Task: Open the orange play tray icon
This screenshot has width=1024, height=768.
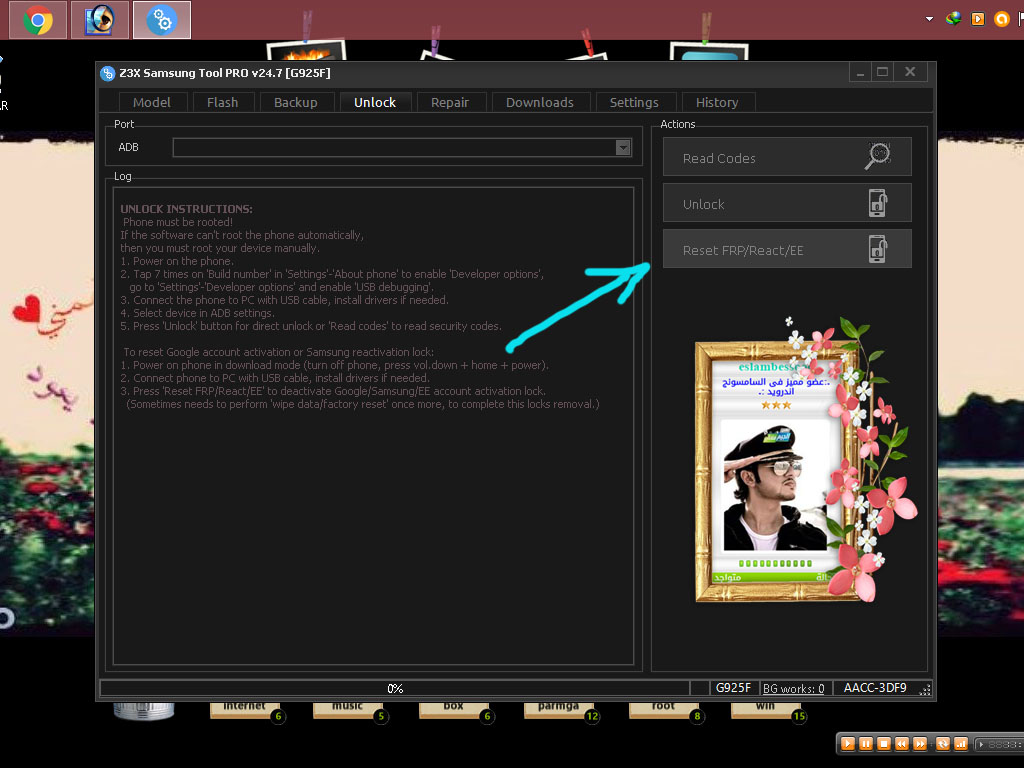Action: coord(978,19)
